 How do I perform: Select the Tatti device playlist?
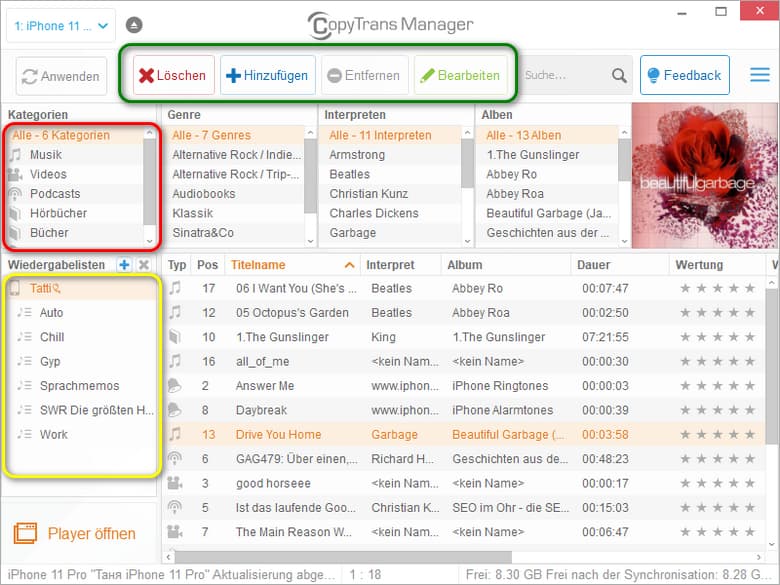[x=81, y=288]
